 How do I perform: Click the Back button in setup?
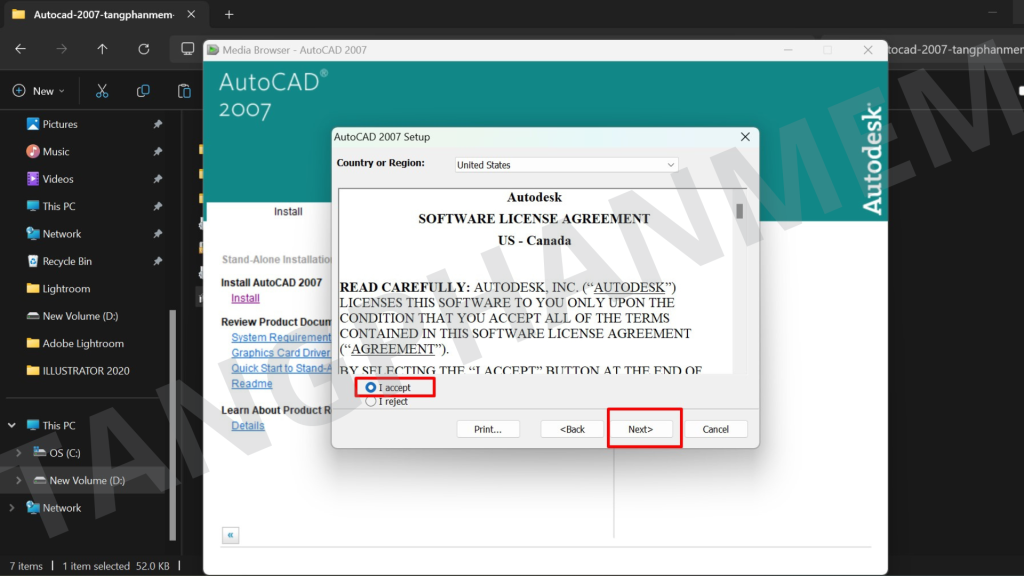click(572, 429)
